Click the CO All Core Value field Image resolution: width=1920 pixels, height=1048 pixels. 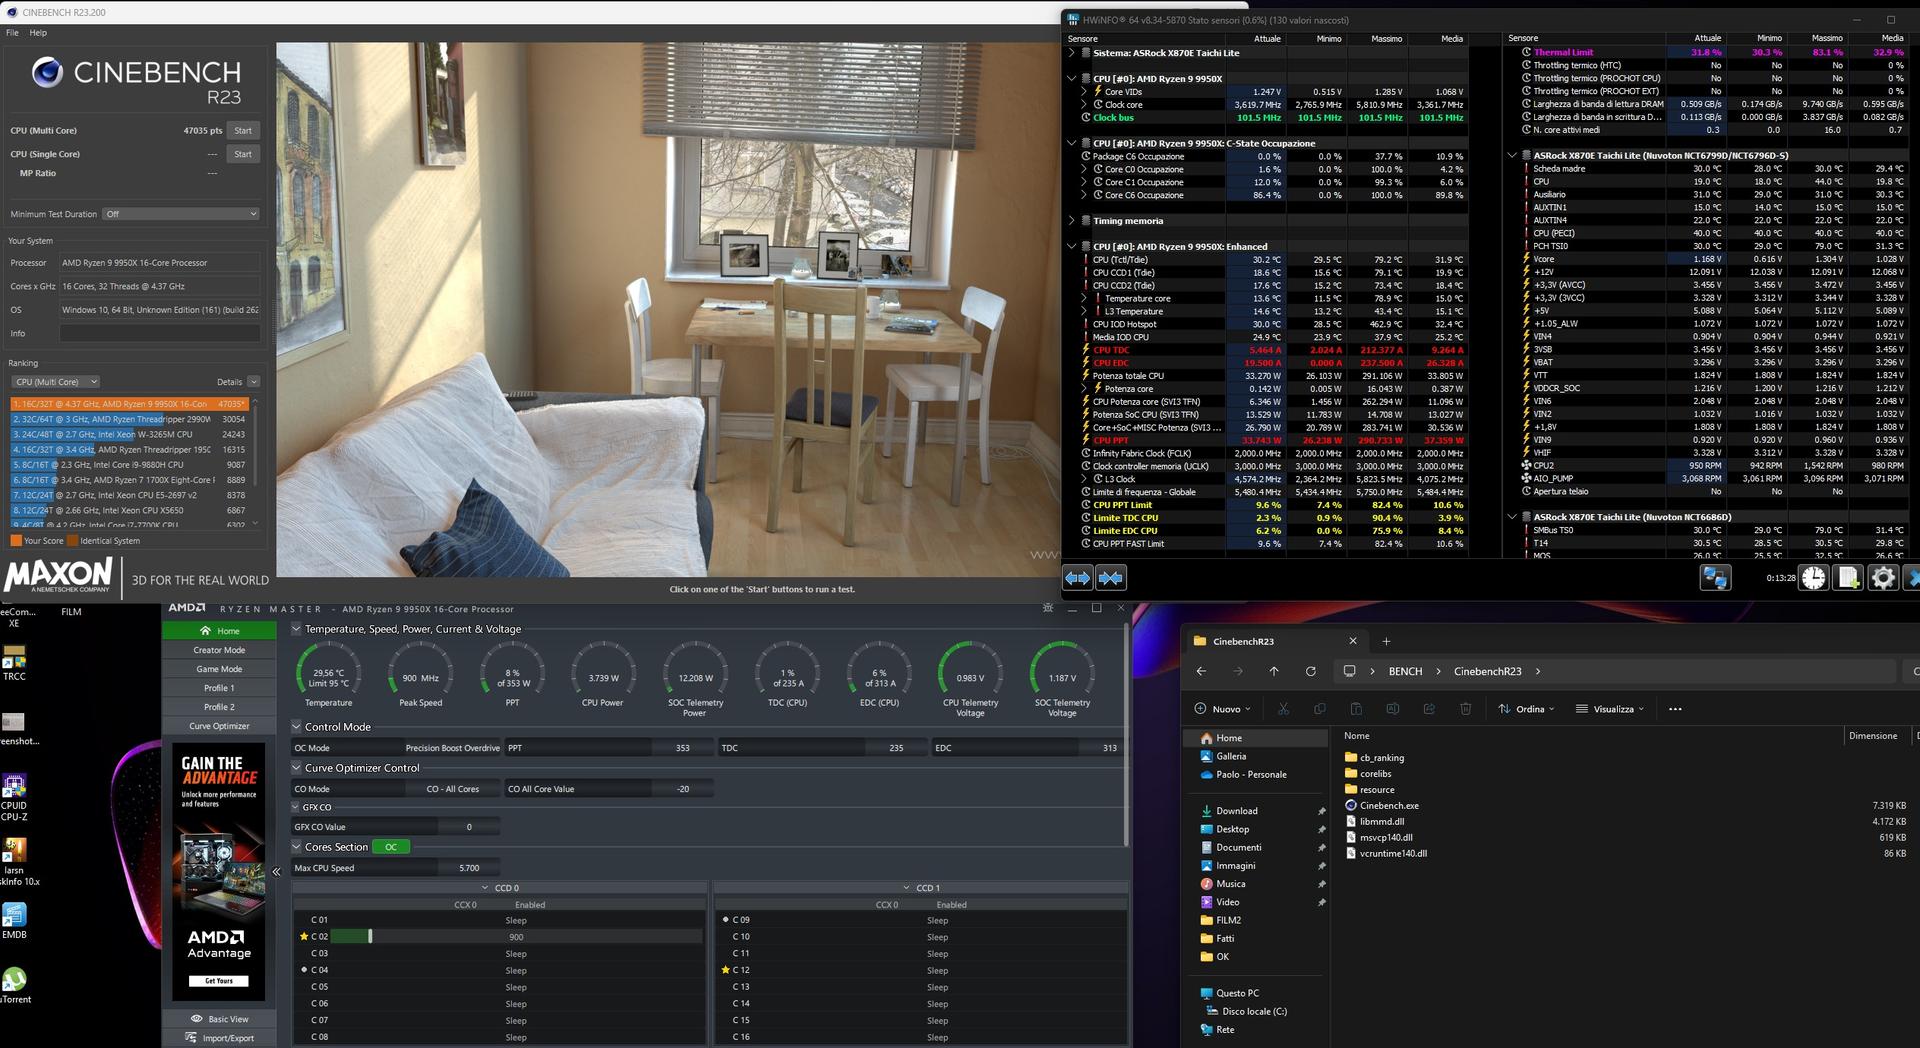(683, 789)
